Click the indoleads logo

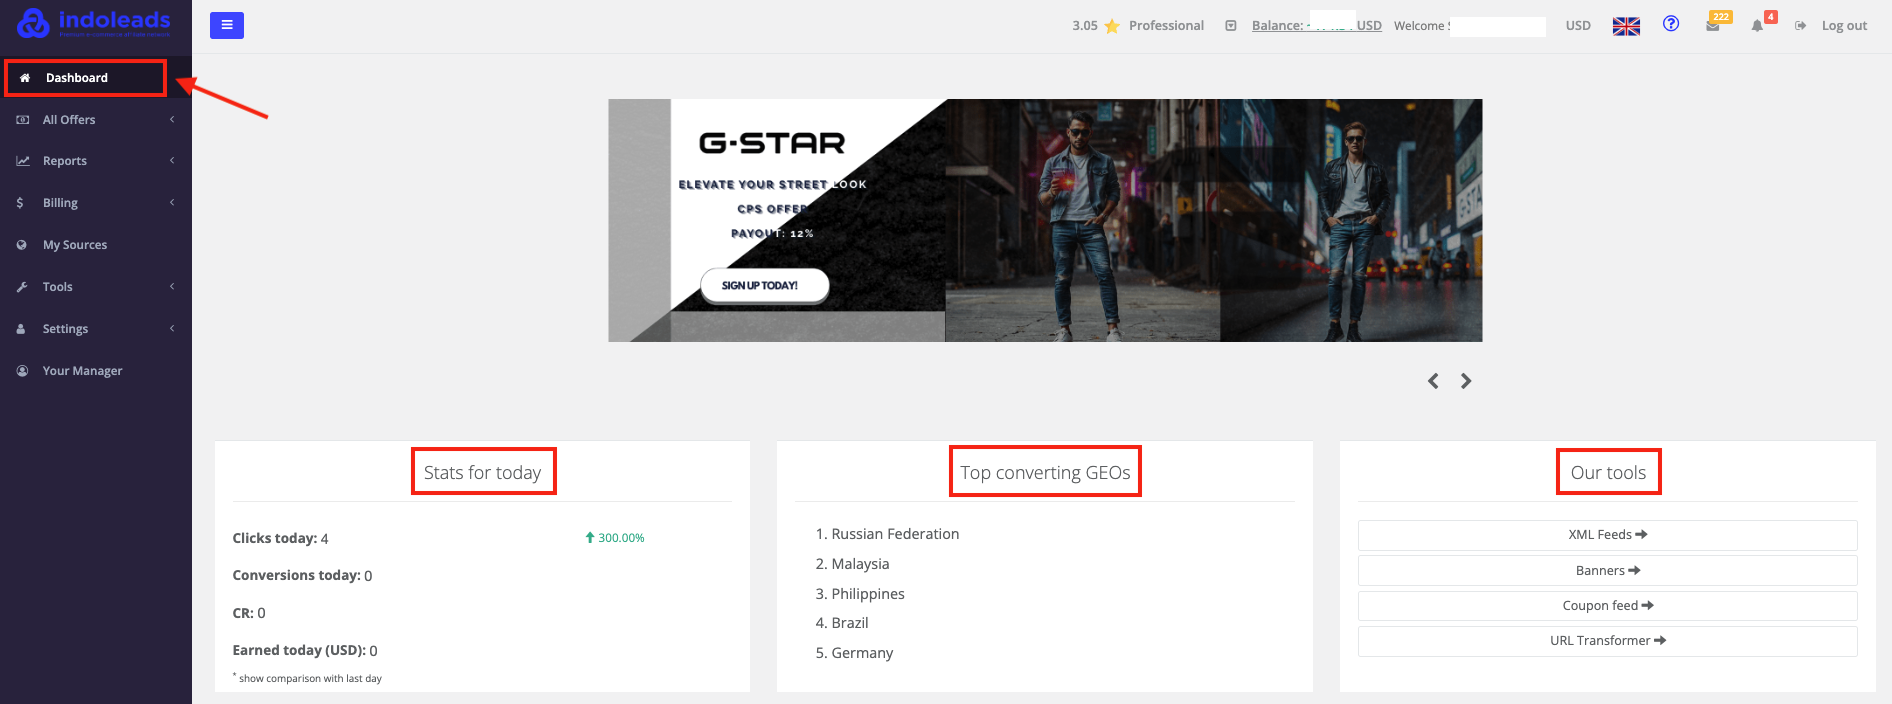pyautogui.click(x=94, y=22)
